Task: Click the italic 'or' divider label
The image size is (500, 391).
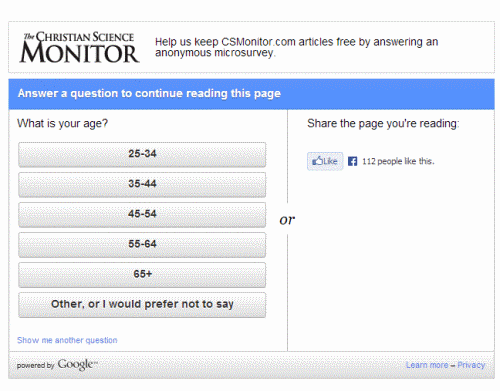Action: coord(287,220)
